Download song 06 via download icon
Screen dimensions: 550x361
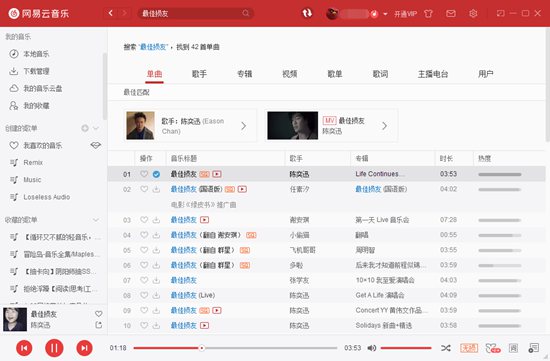click(156, 265)
